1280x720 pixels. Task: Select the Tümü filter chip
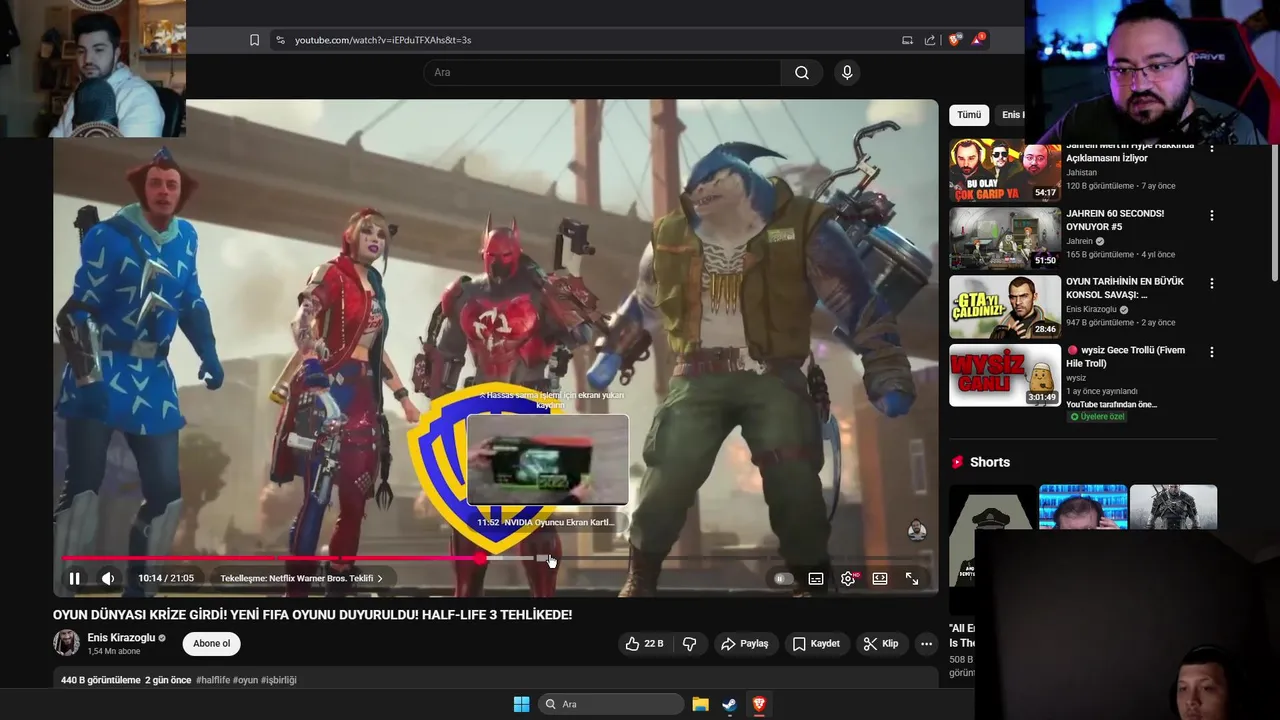(969, 115)
